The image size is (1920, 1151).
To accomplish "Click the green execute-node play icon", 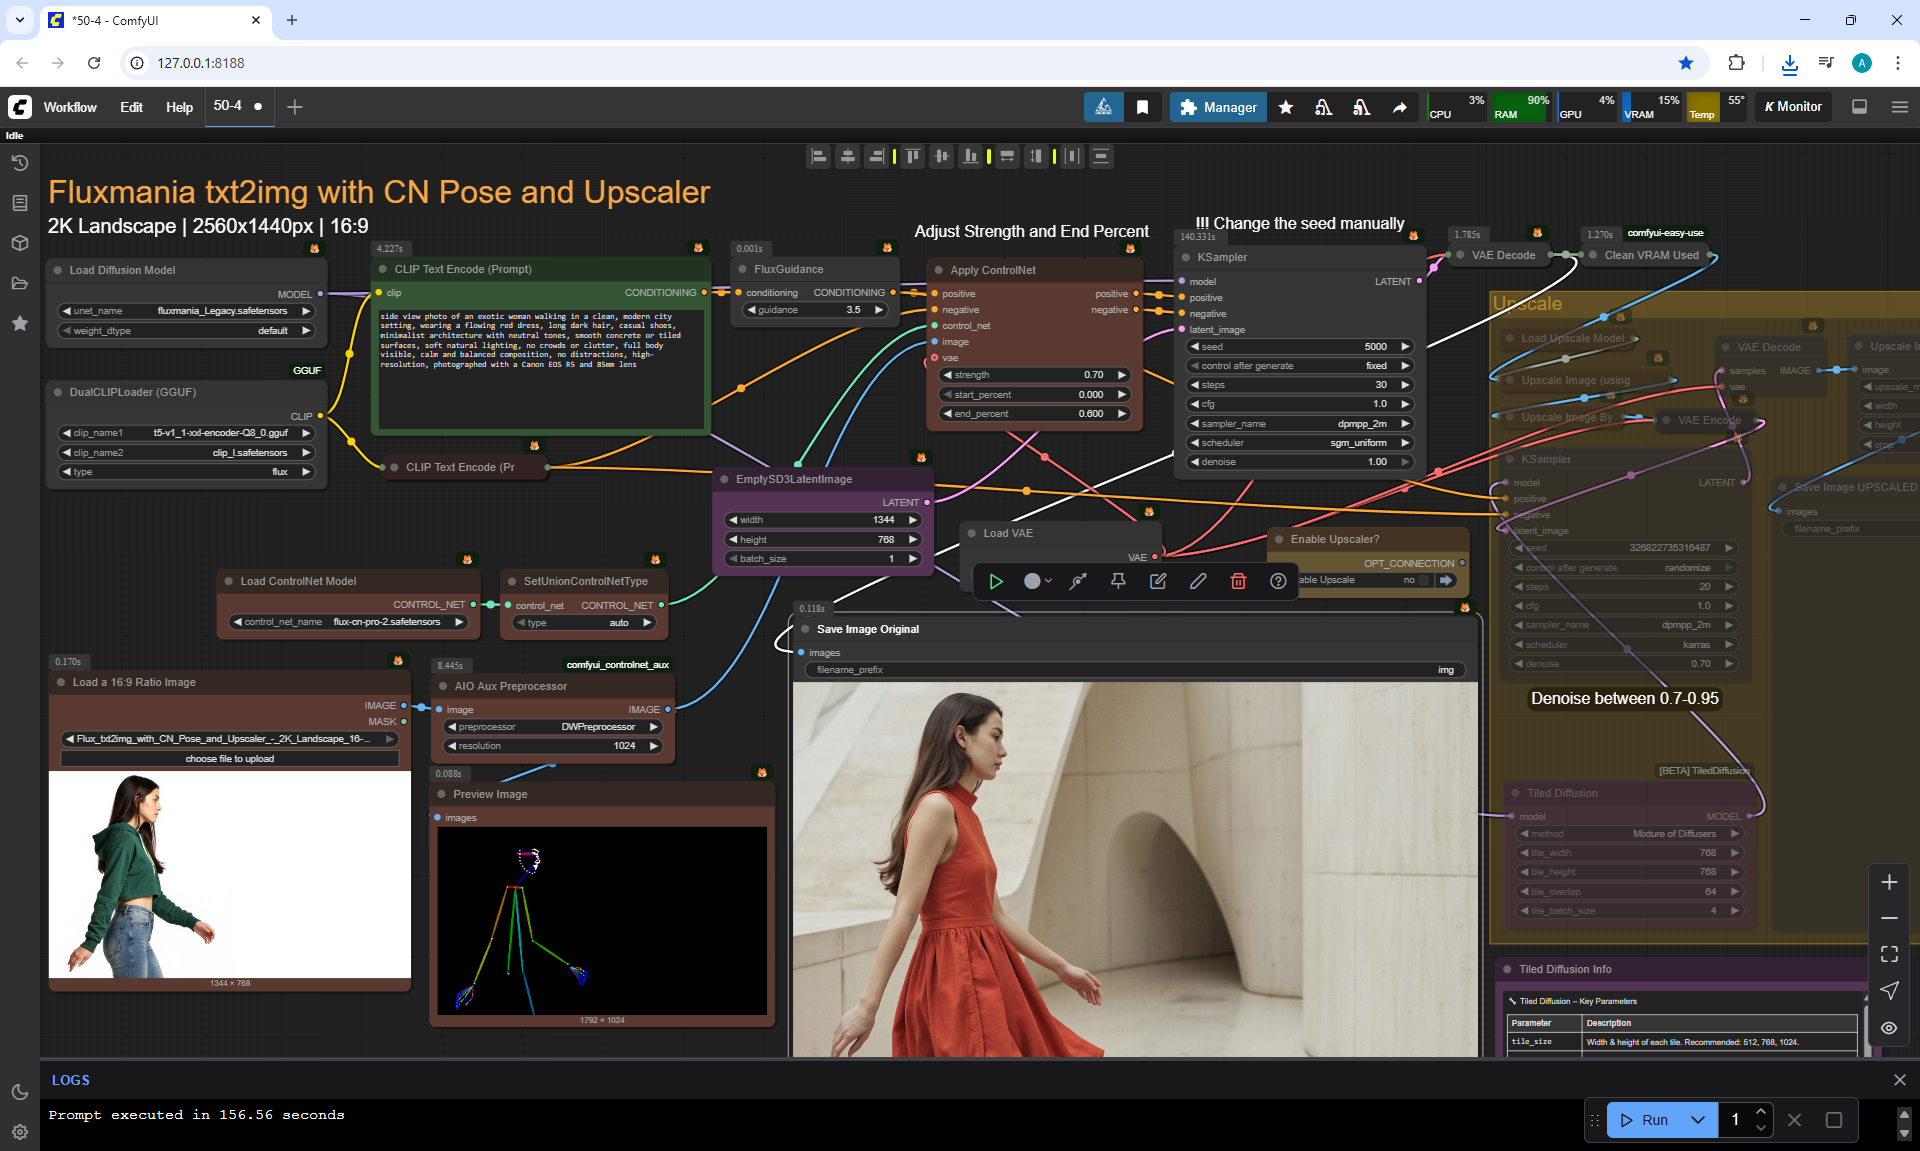I will pos(996,581).
